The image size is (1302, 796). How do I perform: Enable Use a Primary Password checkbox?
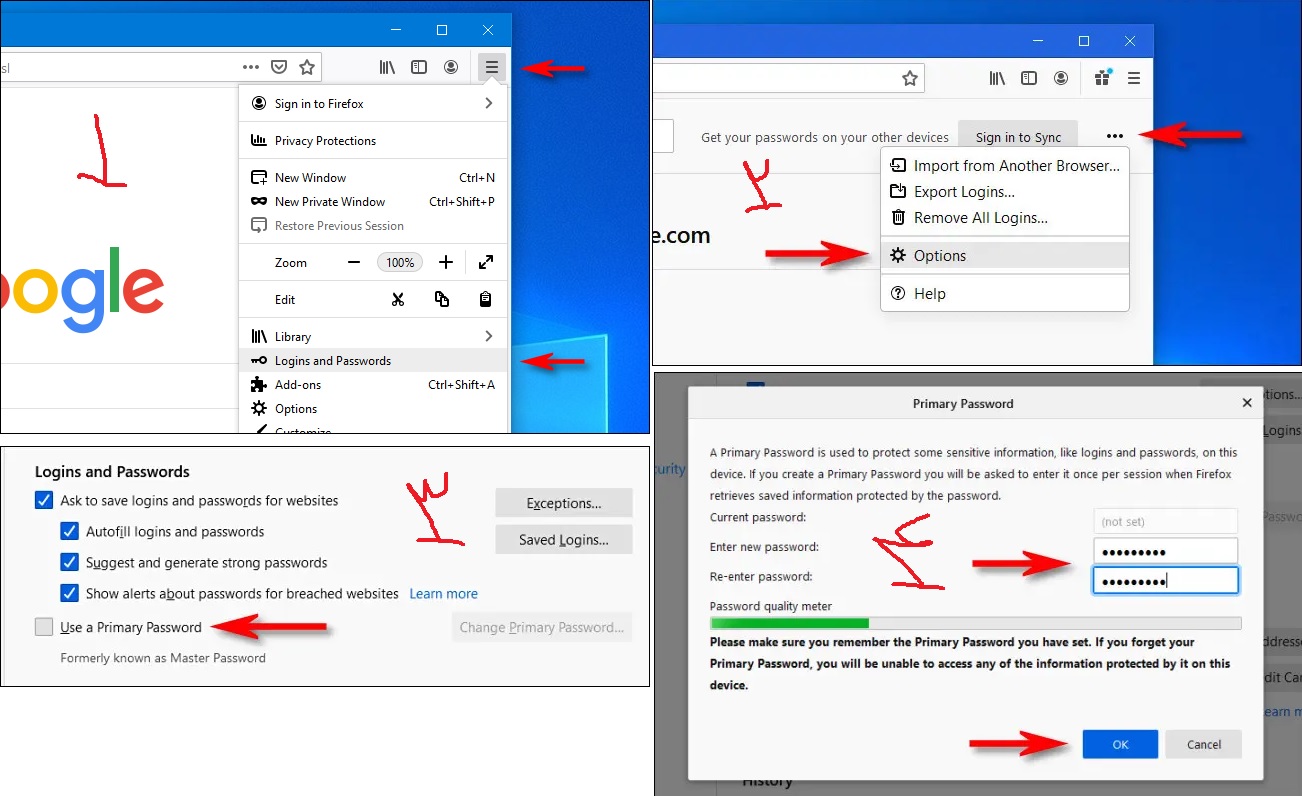click(44, 627)
